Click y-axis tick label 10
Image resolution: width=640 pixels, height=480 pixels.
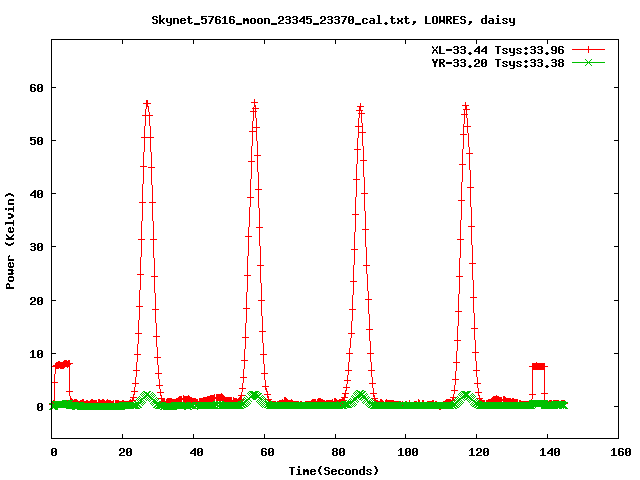tap(37, 354)
